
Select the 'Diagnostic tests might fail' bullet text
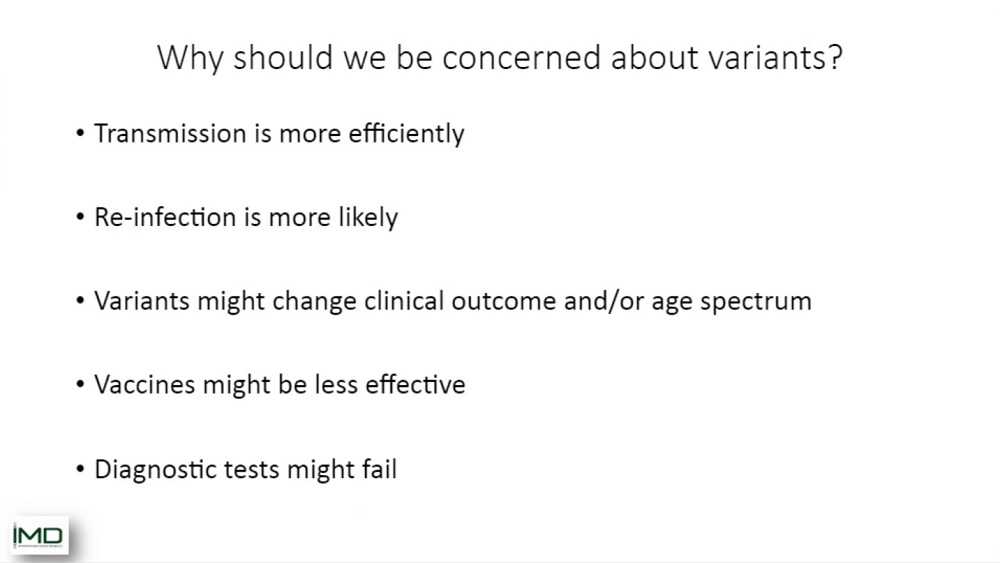tap(246, 470)
